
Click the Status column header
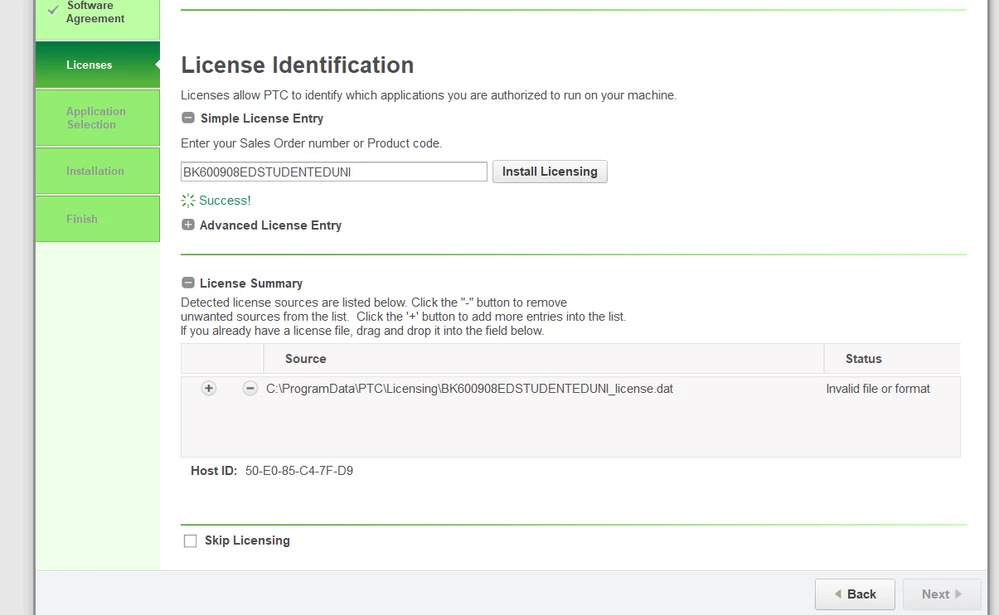pos(892,359)
